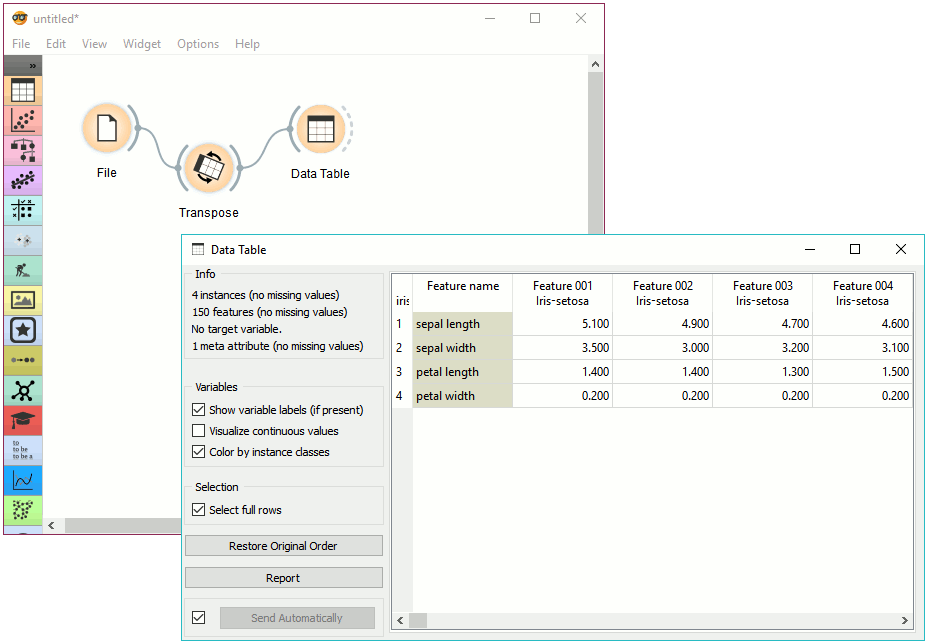928x644 pixels.
Task: Select the Transpose widget node
Action: pos(208,166)
